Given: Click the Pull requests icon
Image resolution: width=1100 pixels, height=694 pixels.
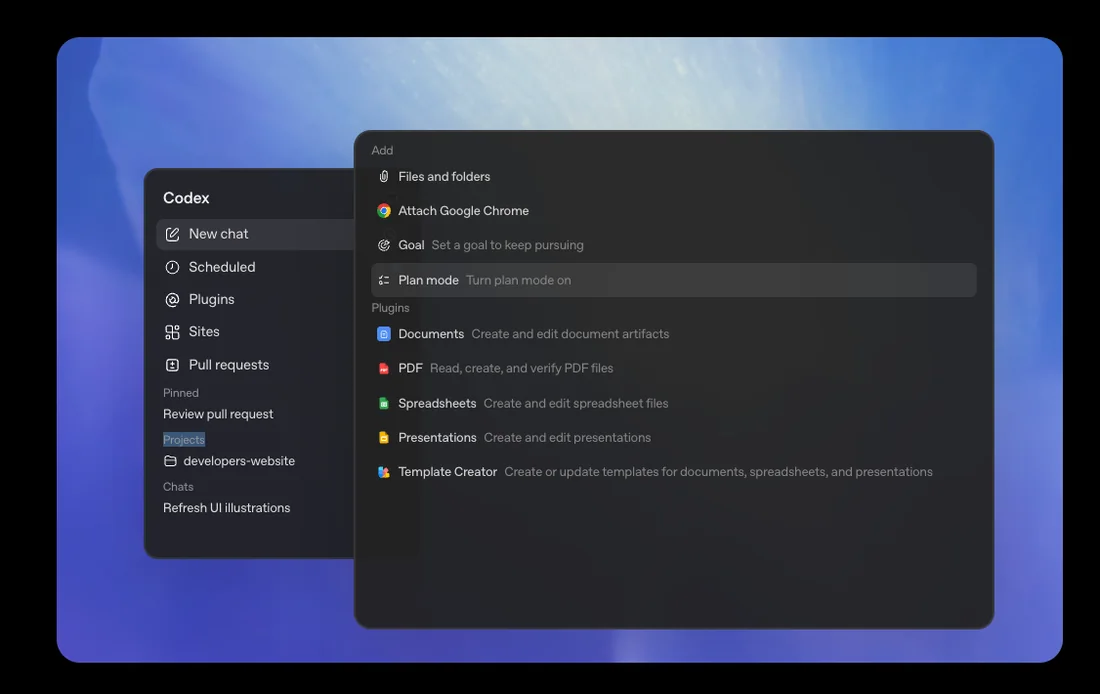Looking at the screenshot, I should [x=172, y=365].
